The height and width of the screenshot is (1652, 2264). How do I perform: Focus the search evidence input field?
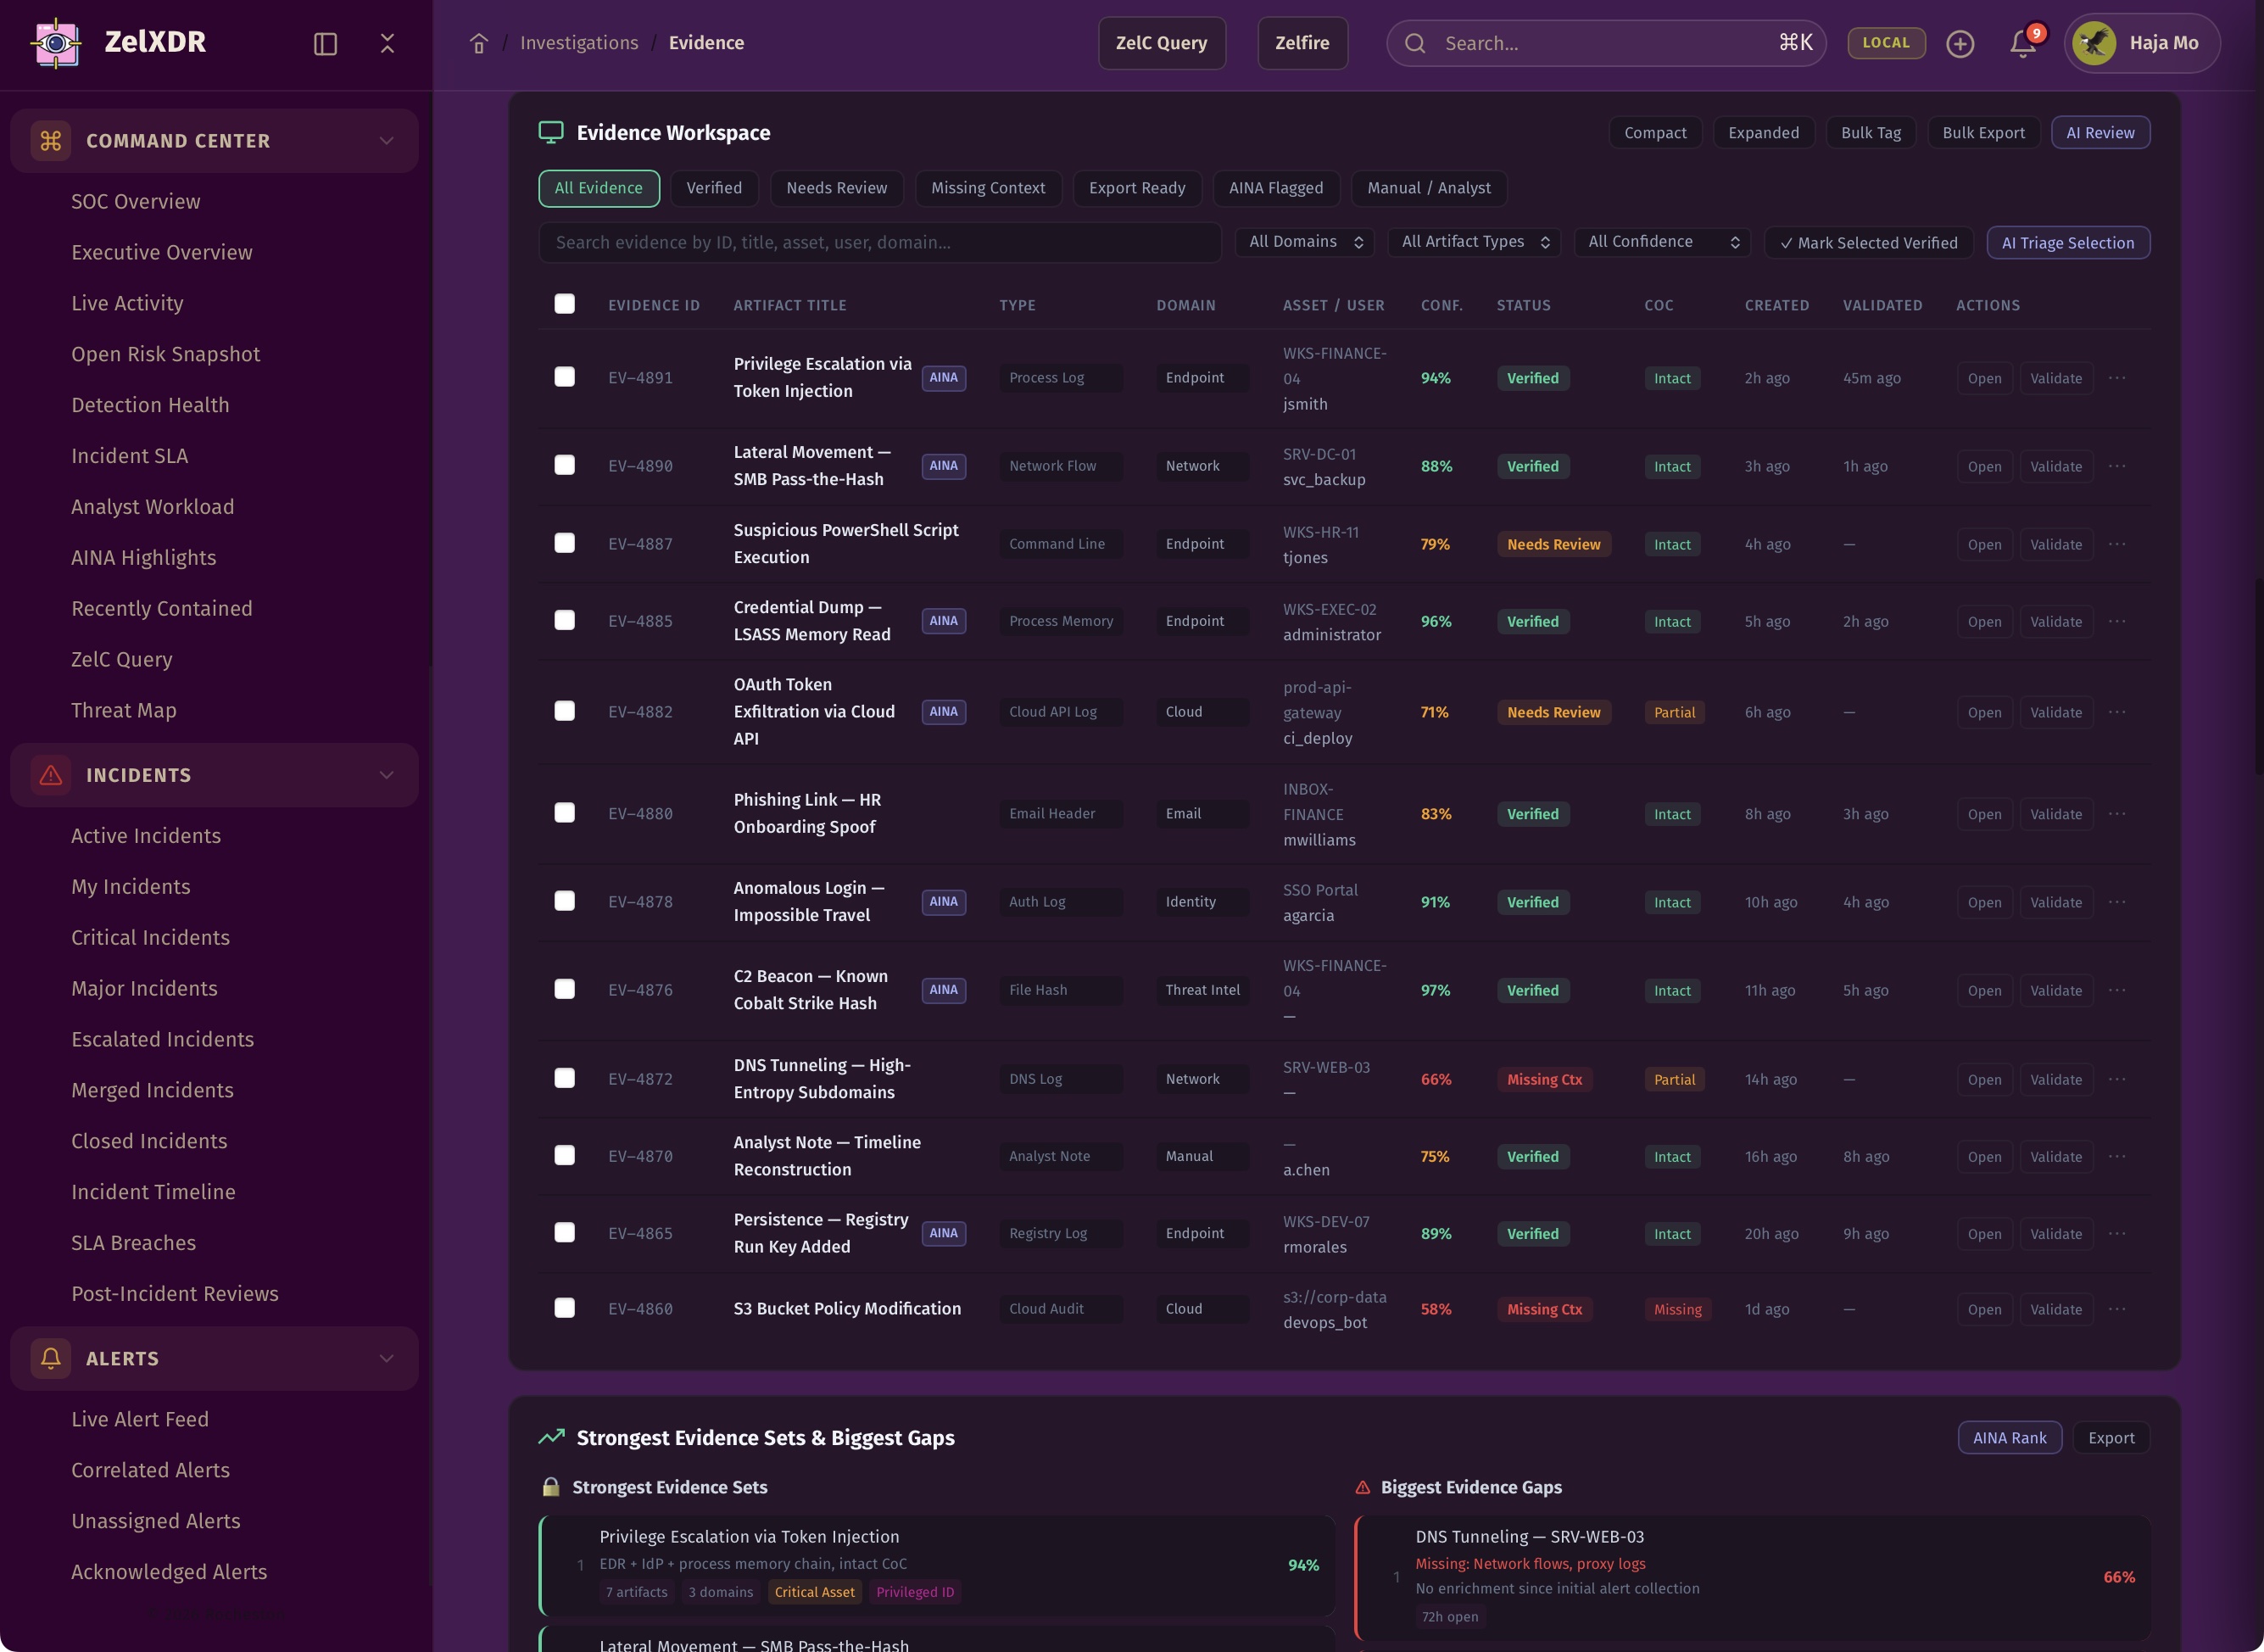tap(879, 243)
